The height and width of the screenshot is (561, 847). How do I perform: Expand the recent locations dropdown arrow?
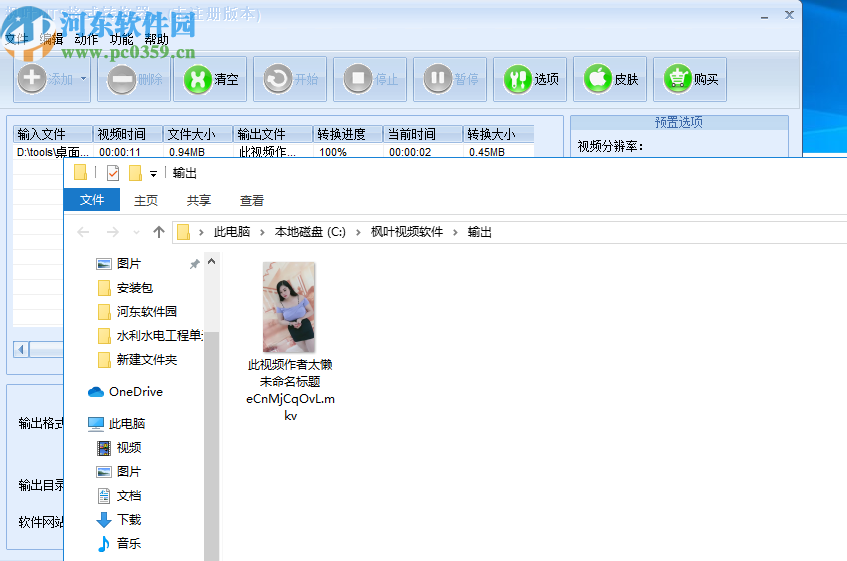137,232
